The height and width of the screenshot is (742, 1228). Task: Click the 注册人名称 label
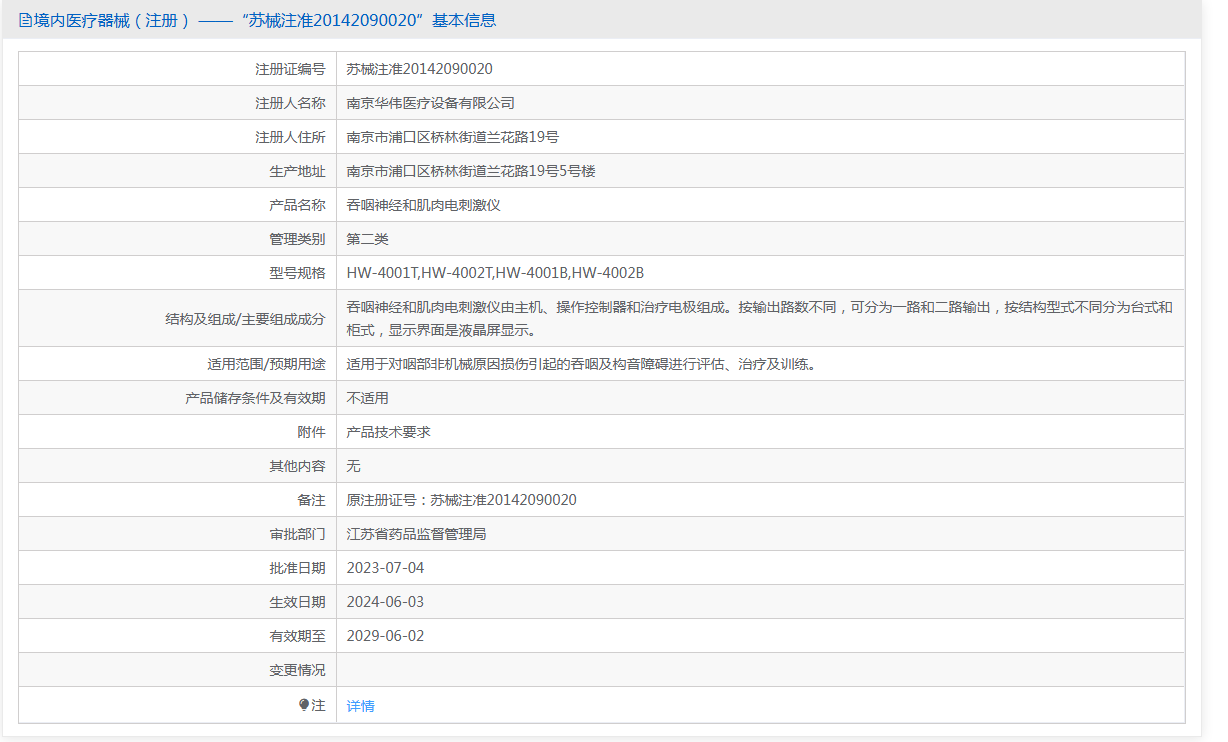click(x=290, y=103)
